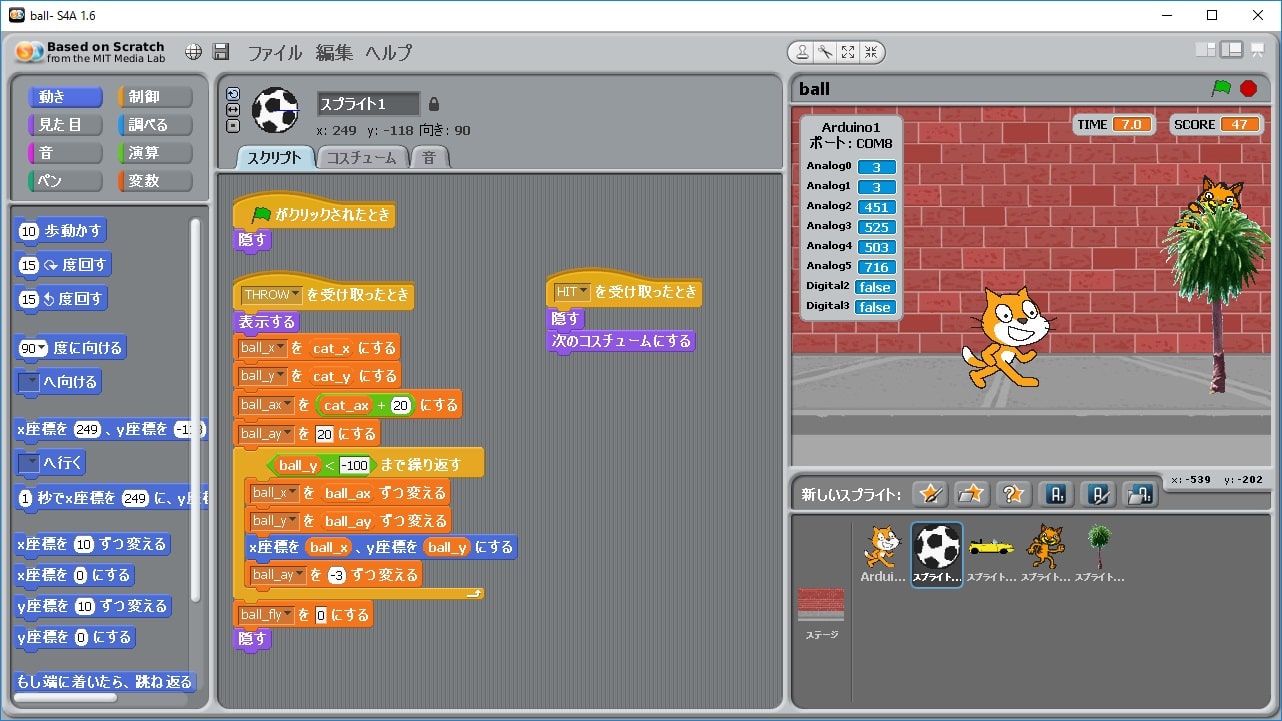Click the blocks palette horizontal scrollbar
The height and width of the screenshot is (721, 1282).
(x=65, y=698)
